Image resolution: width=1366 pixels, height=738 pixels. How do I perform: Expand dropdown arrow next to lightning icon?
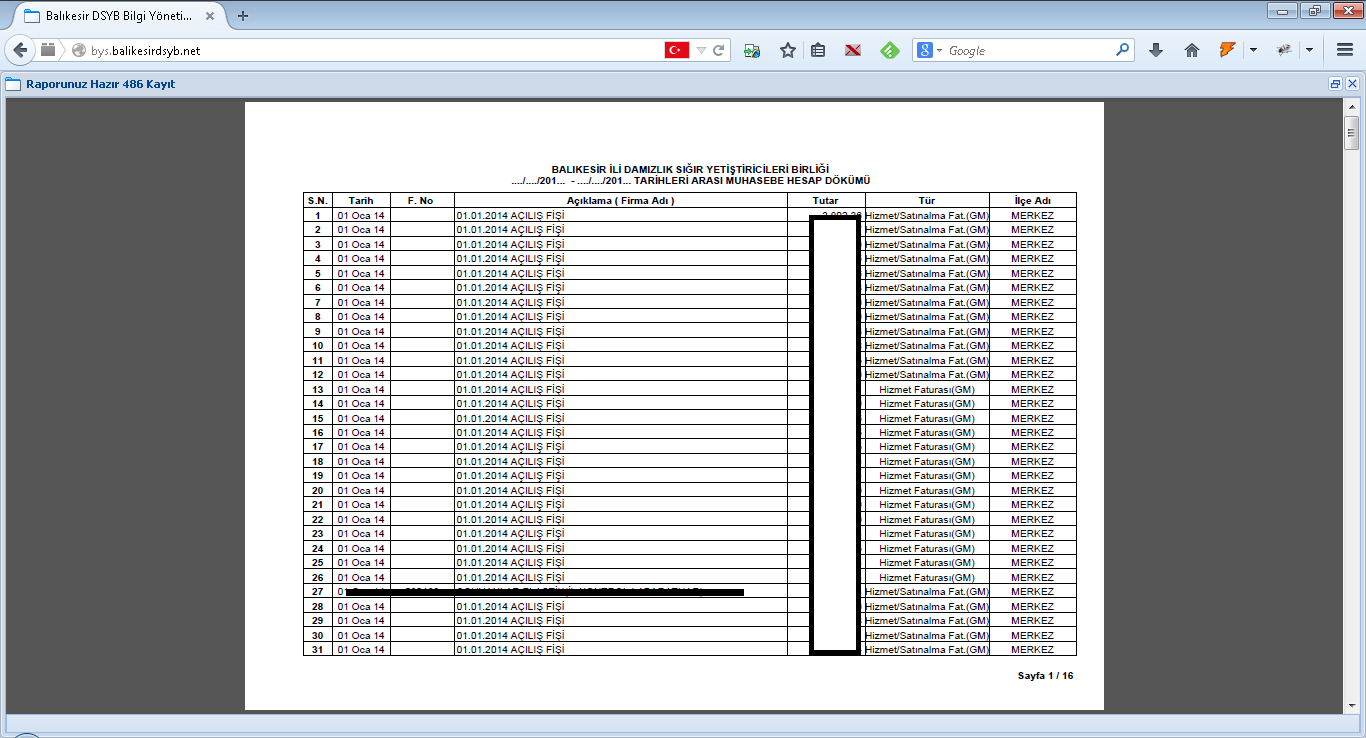[1253, 50]
